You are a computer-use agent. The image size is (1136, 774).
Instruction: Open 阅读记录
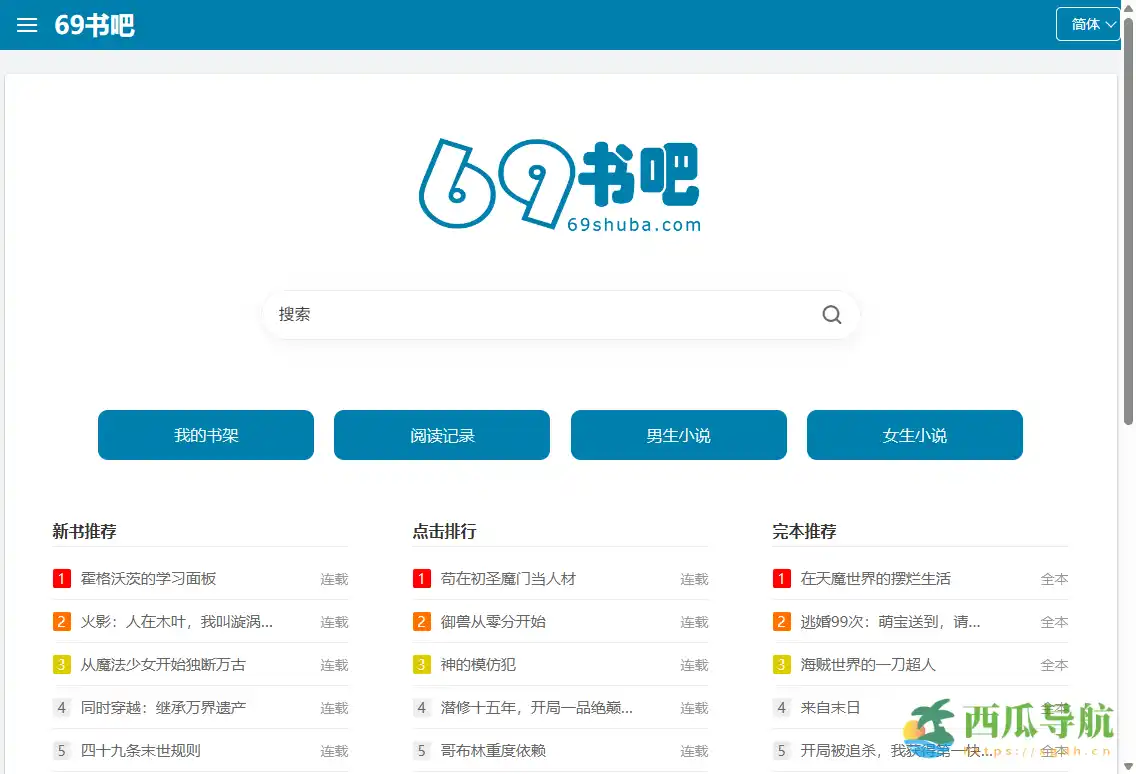(441, 435)
